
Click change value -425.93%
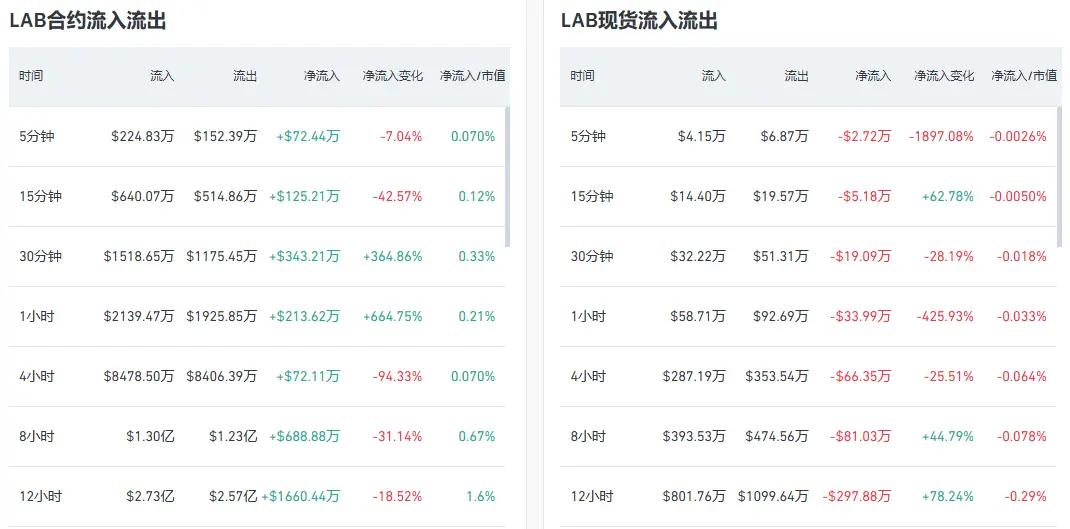pos(945,317)
